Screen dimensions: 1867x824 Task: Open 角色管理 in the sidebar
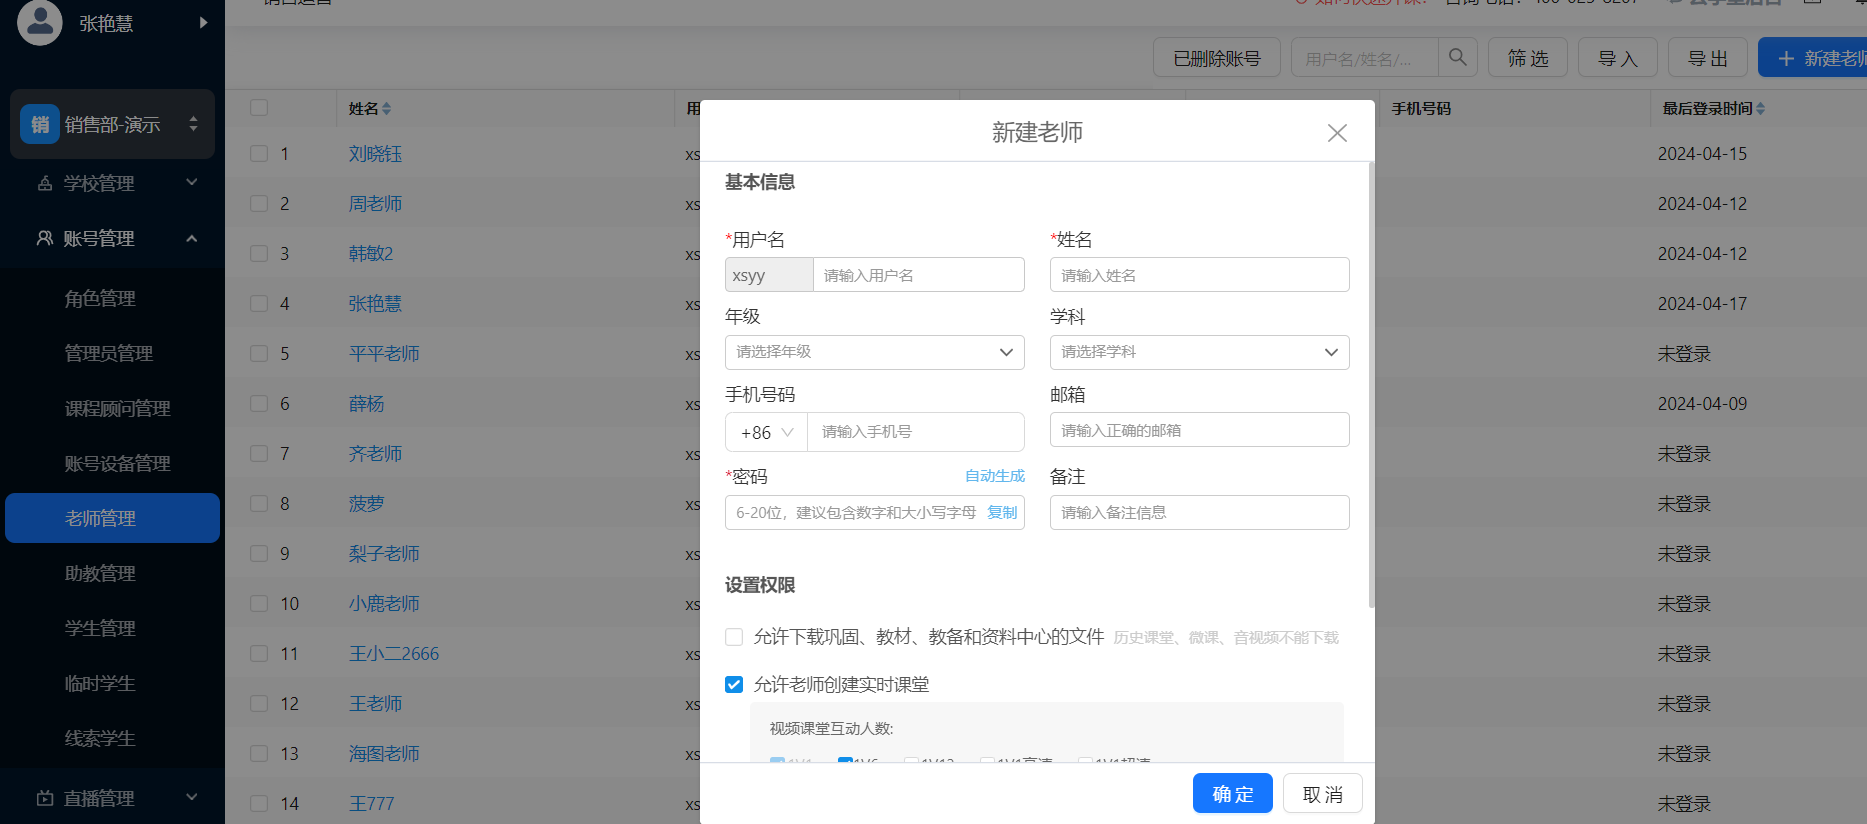point(100,298)
